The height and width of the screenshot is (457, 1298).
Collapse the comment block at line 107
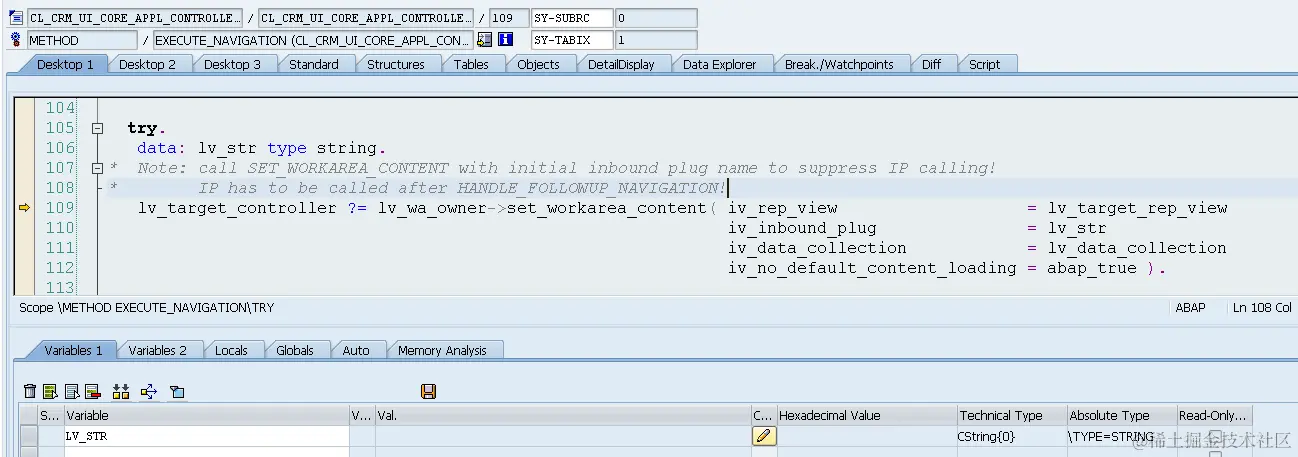98,168
